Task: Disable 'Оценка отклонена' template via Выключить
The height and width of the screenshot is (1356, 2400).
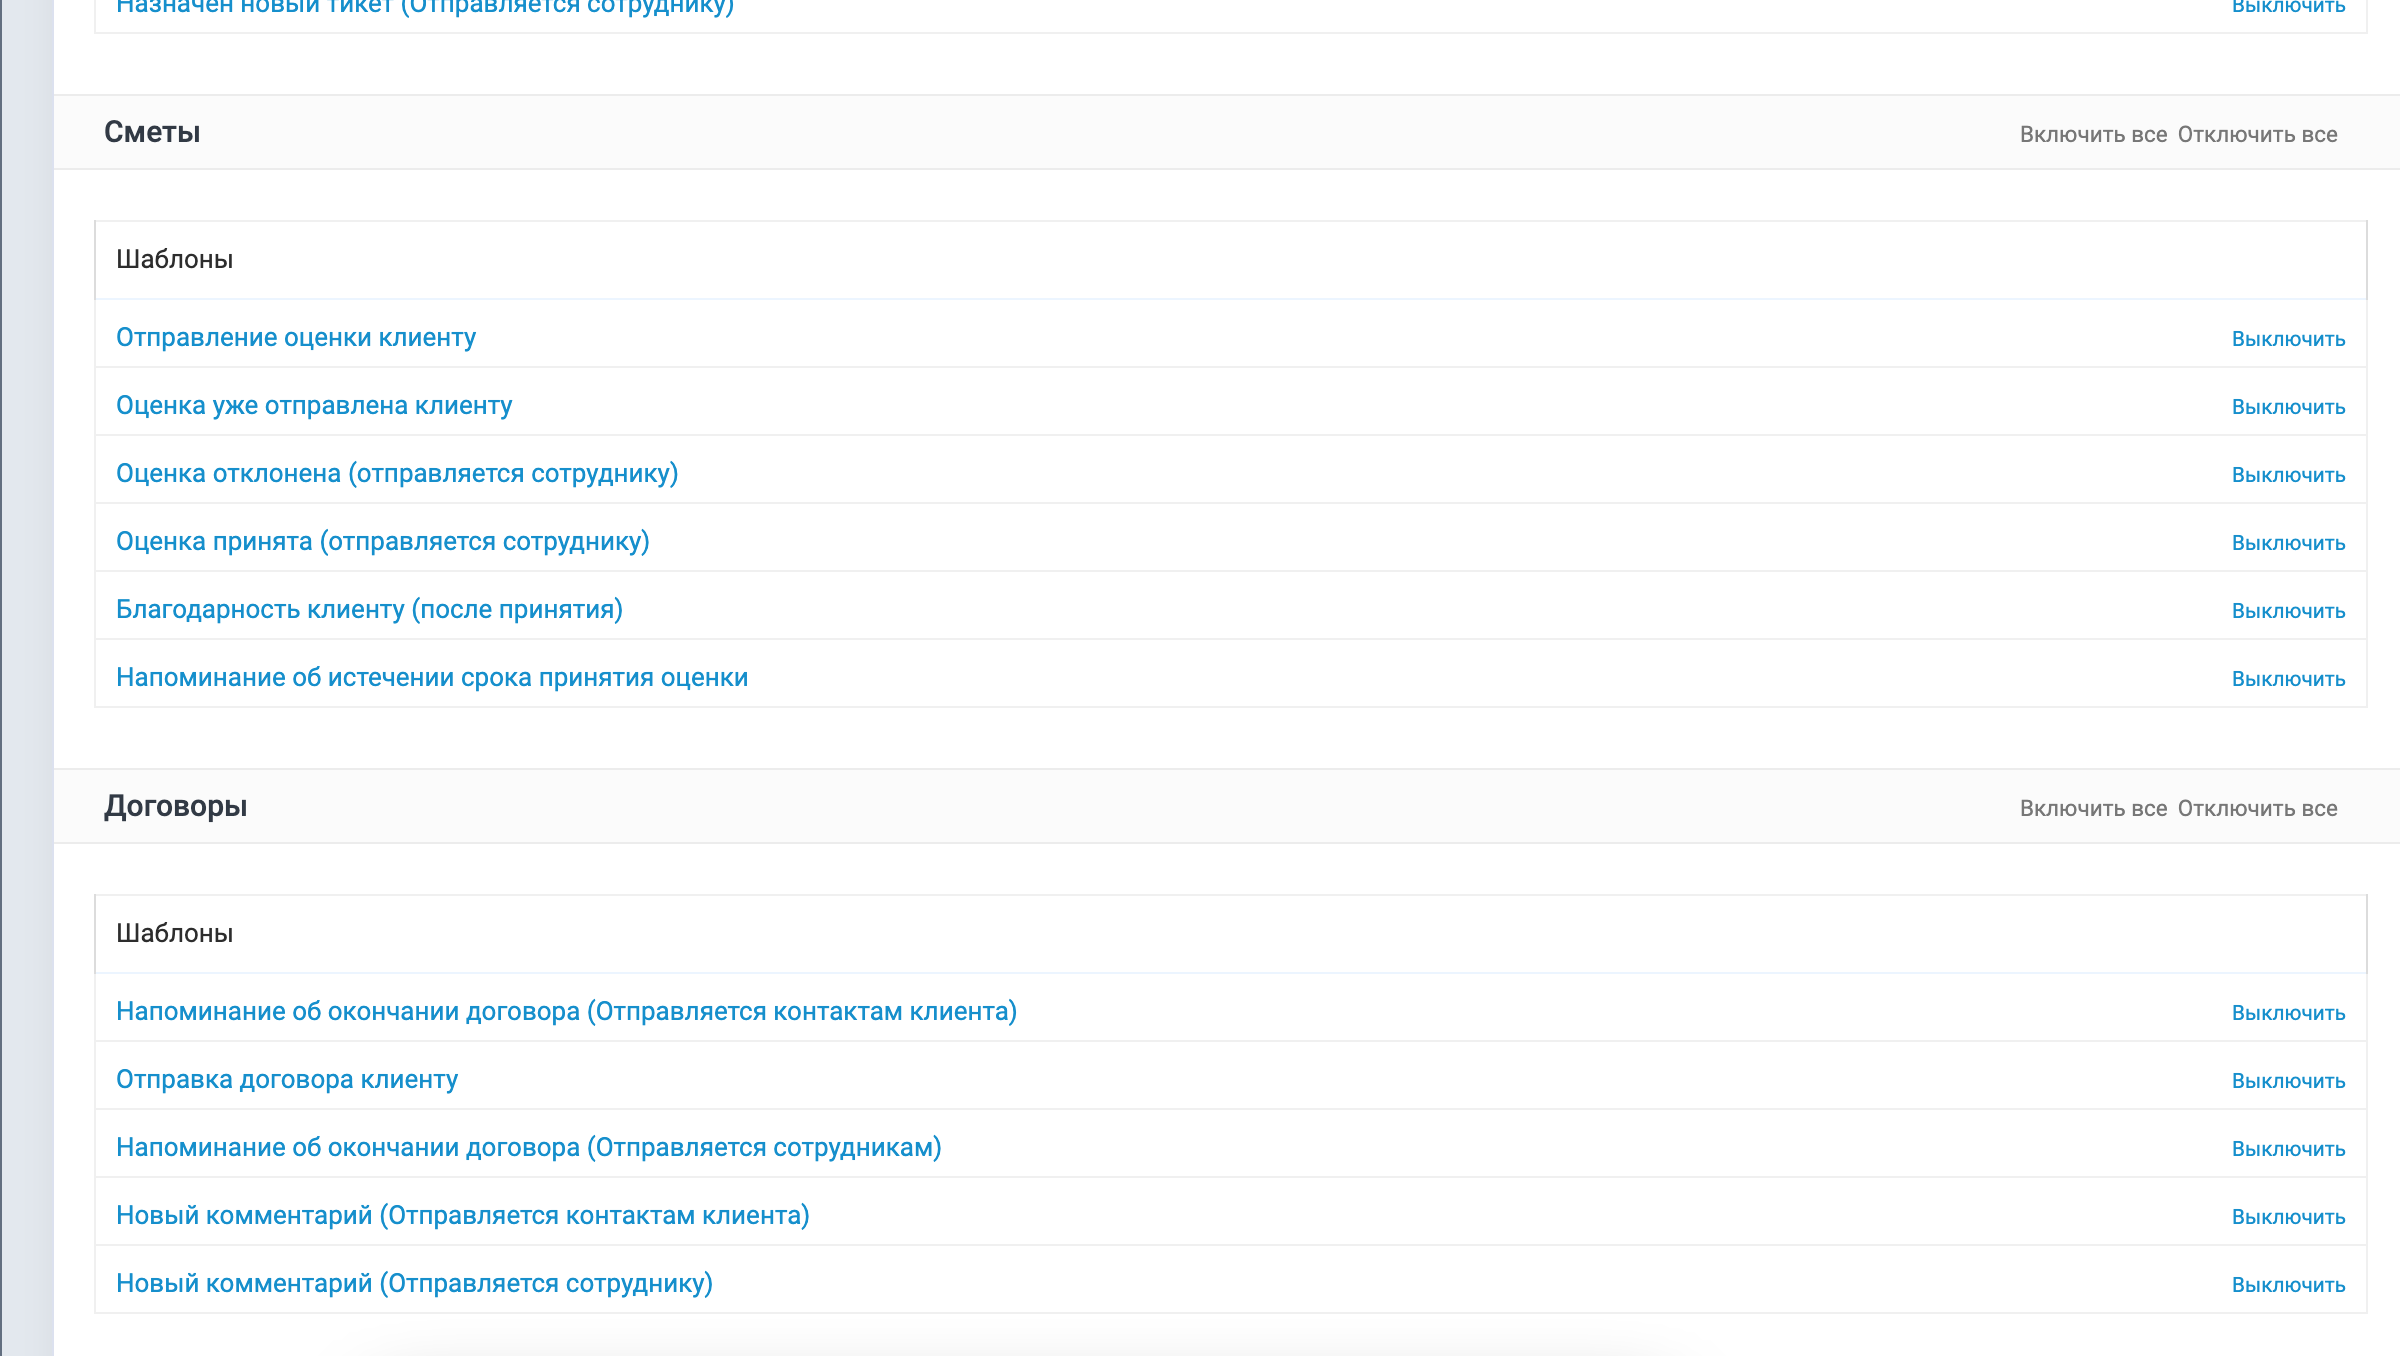Action: pyautogui.click(x=2288, y=476)
